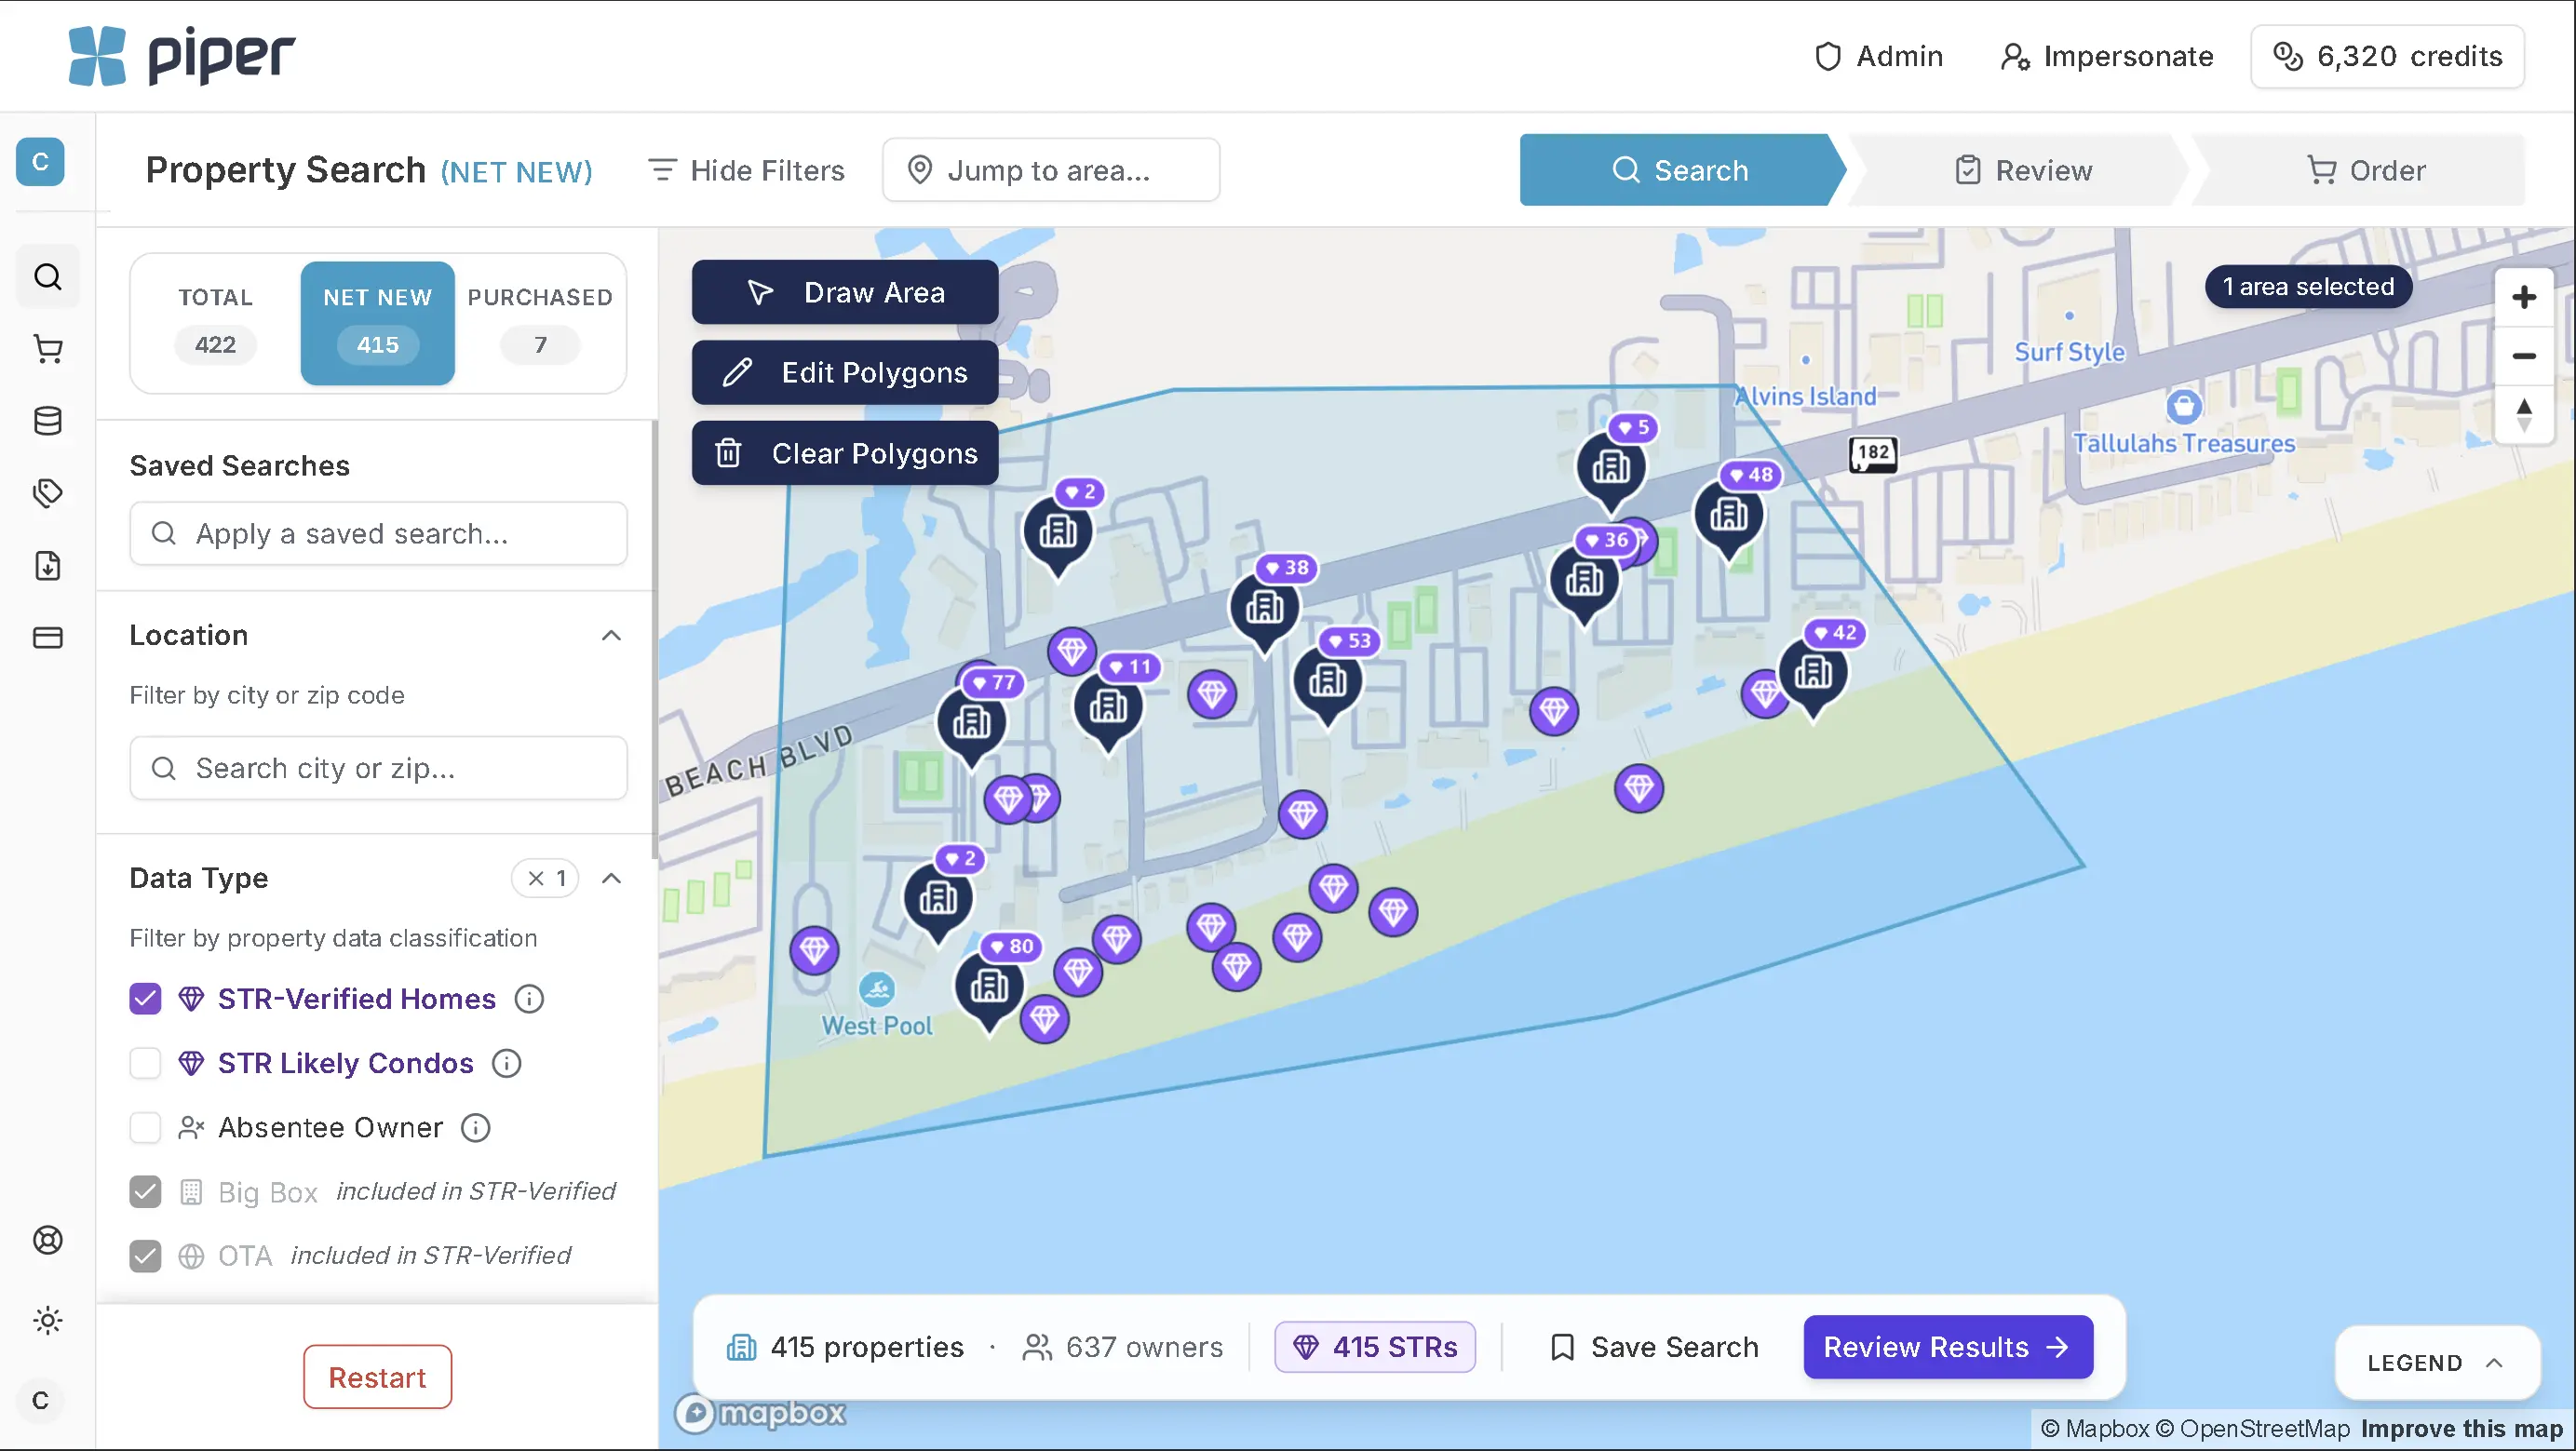Click the life buoy help icon
The height and width of the screenshot is (1451, 2576).
tap(48, 1241)
